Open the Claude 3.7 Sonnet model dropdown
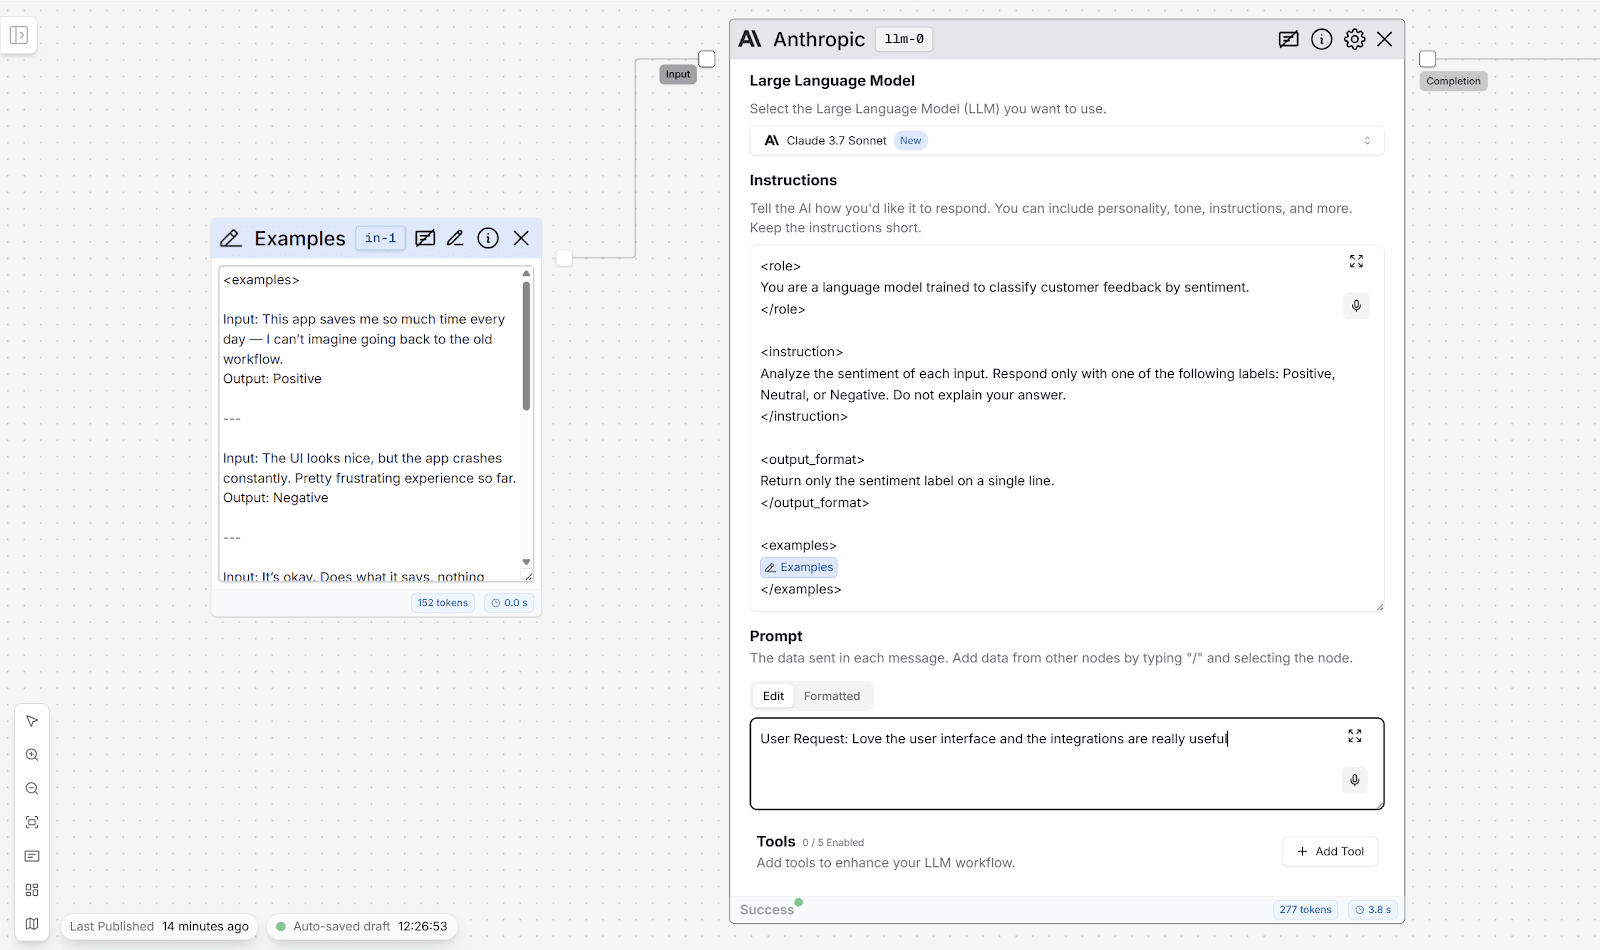 pos(1067,141)
